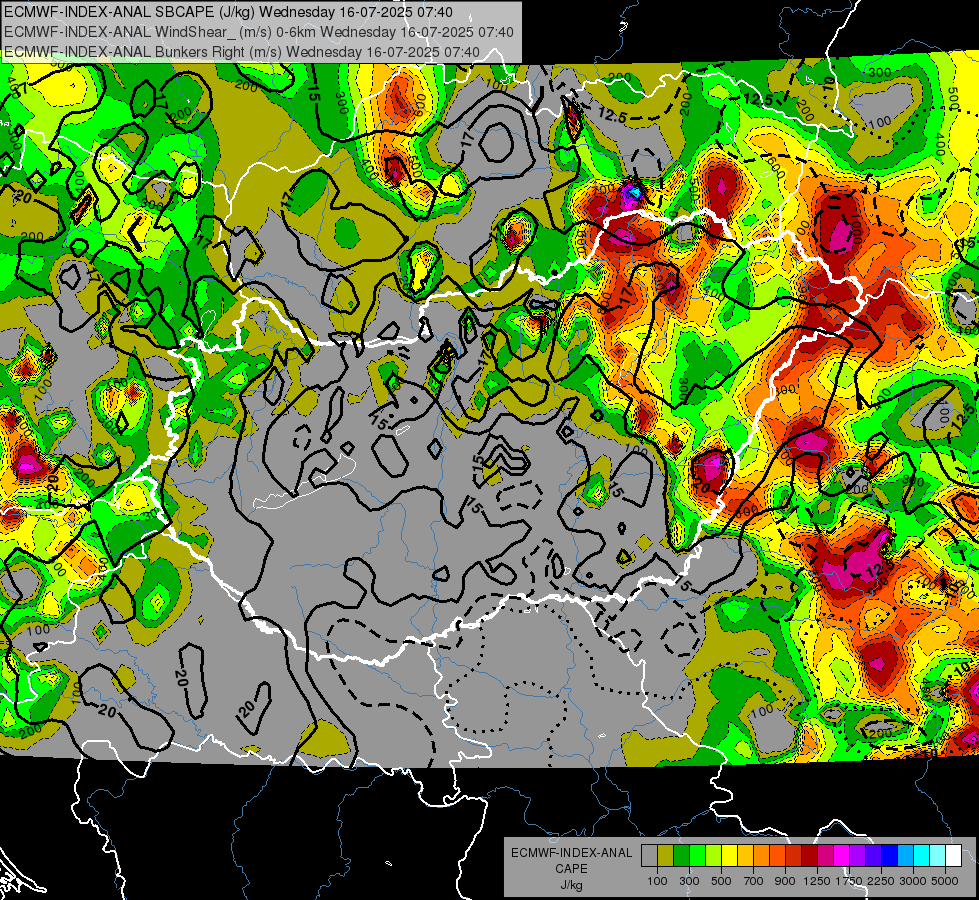
Task: Select the bright green legend swatch
Action: pyautogui.click(x=697, y=855)
